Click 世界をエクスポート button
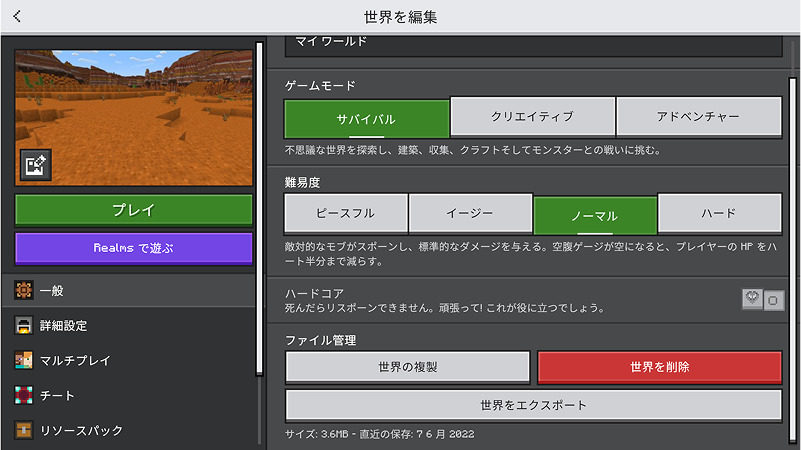The width and height of the screenshot is (801, 450). coord(533,406)
